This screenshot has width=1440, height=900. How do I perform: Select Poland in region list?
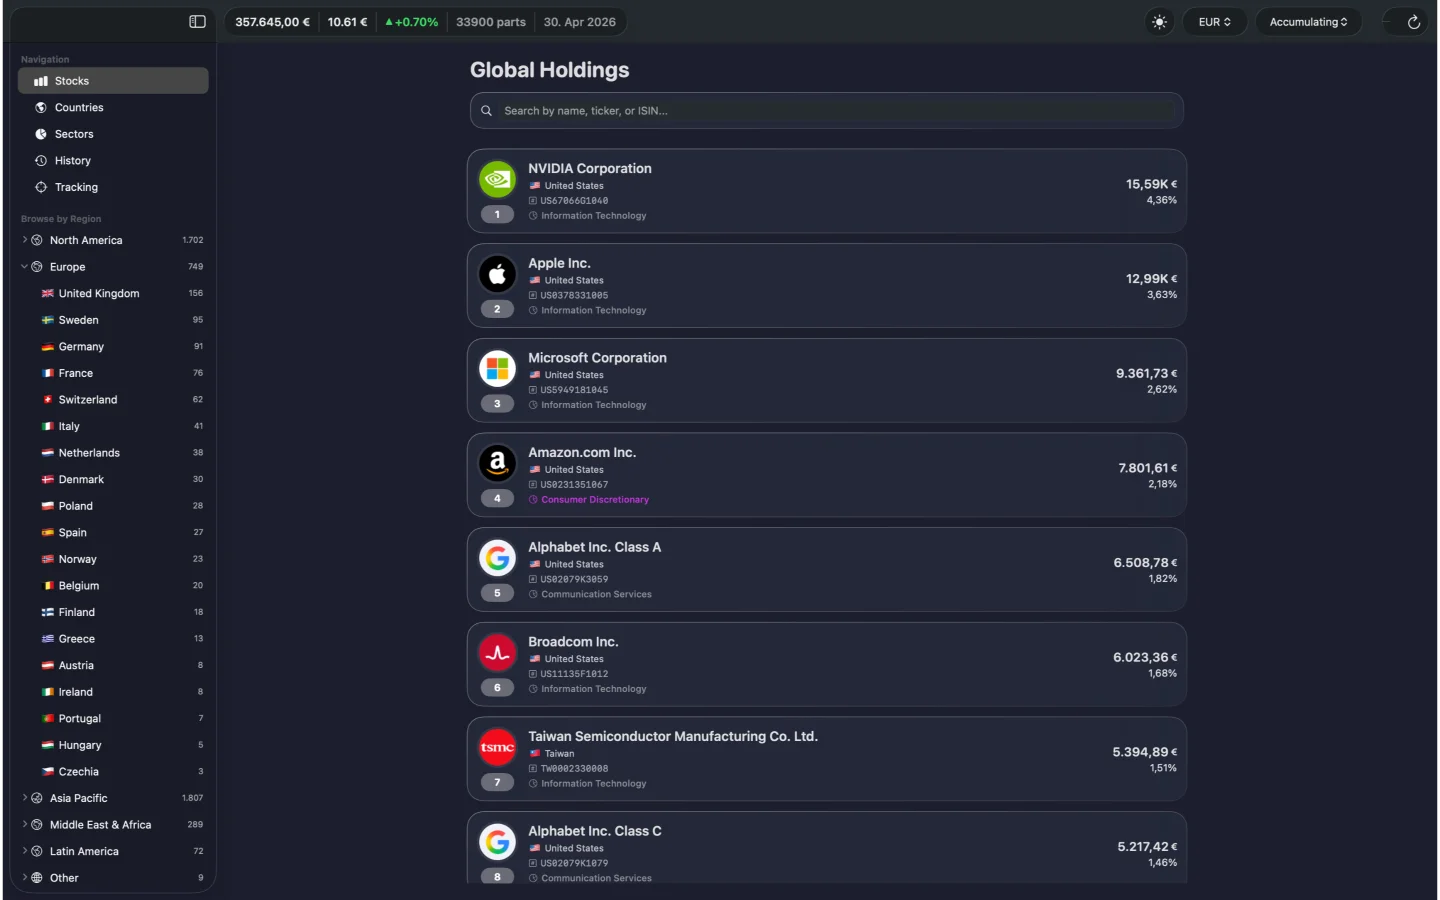(113, 506)
